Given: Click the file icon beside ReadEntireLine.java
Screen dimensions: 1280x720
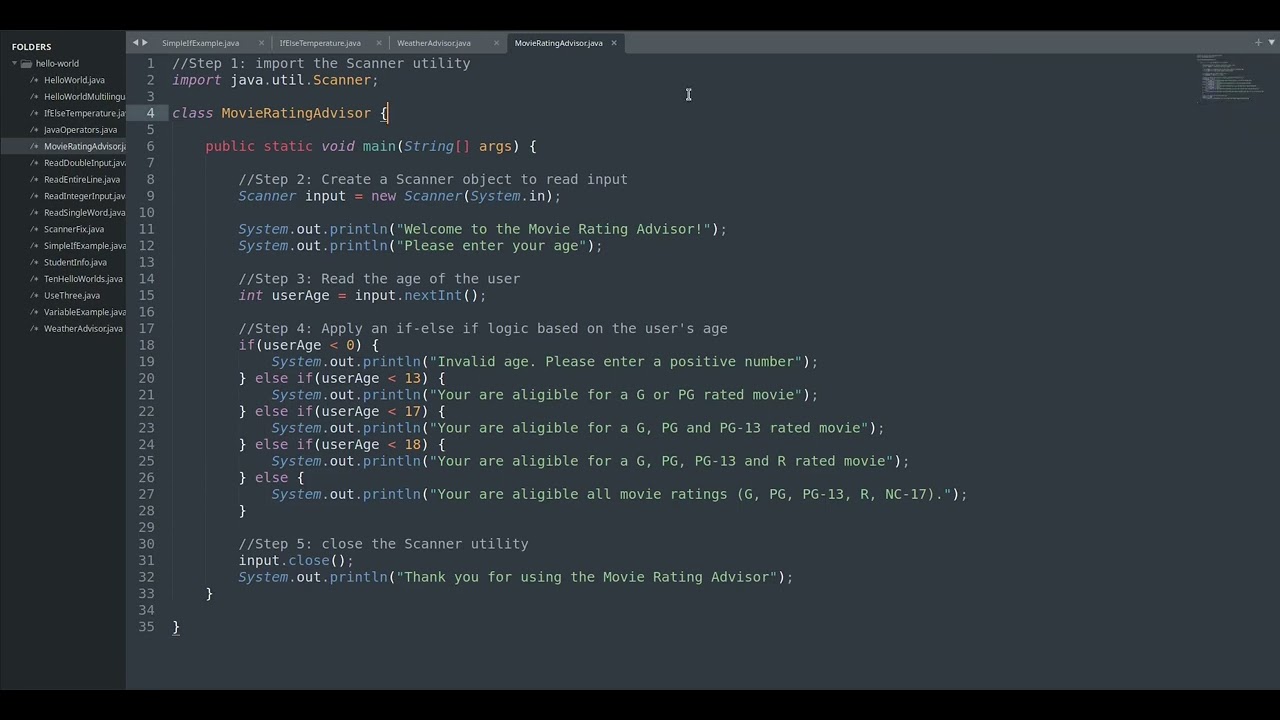Looking at the screenshot, I should [x=34, y=180].
